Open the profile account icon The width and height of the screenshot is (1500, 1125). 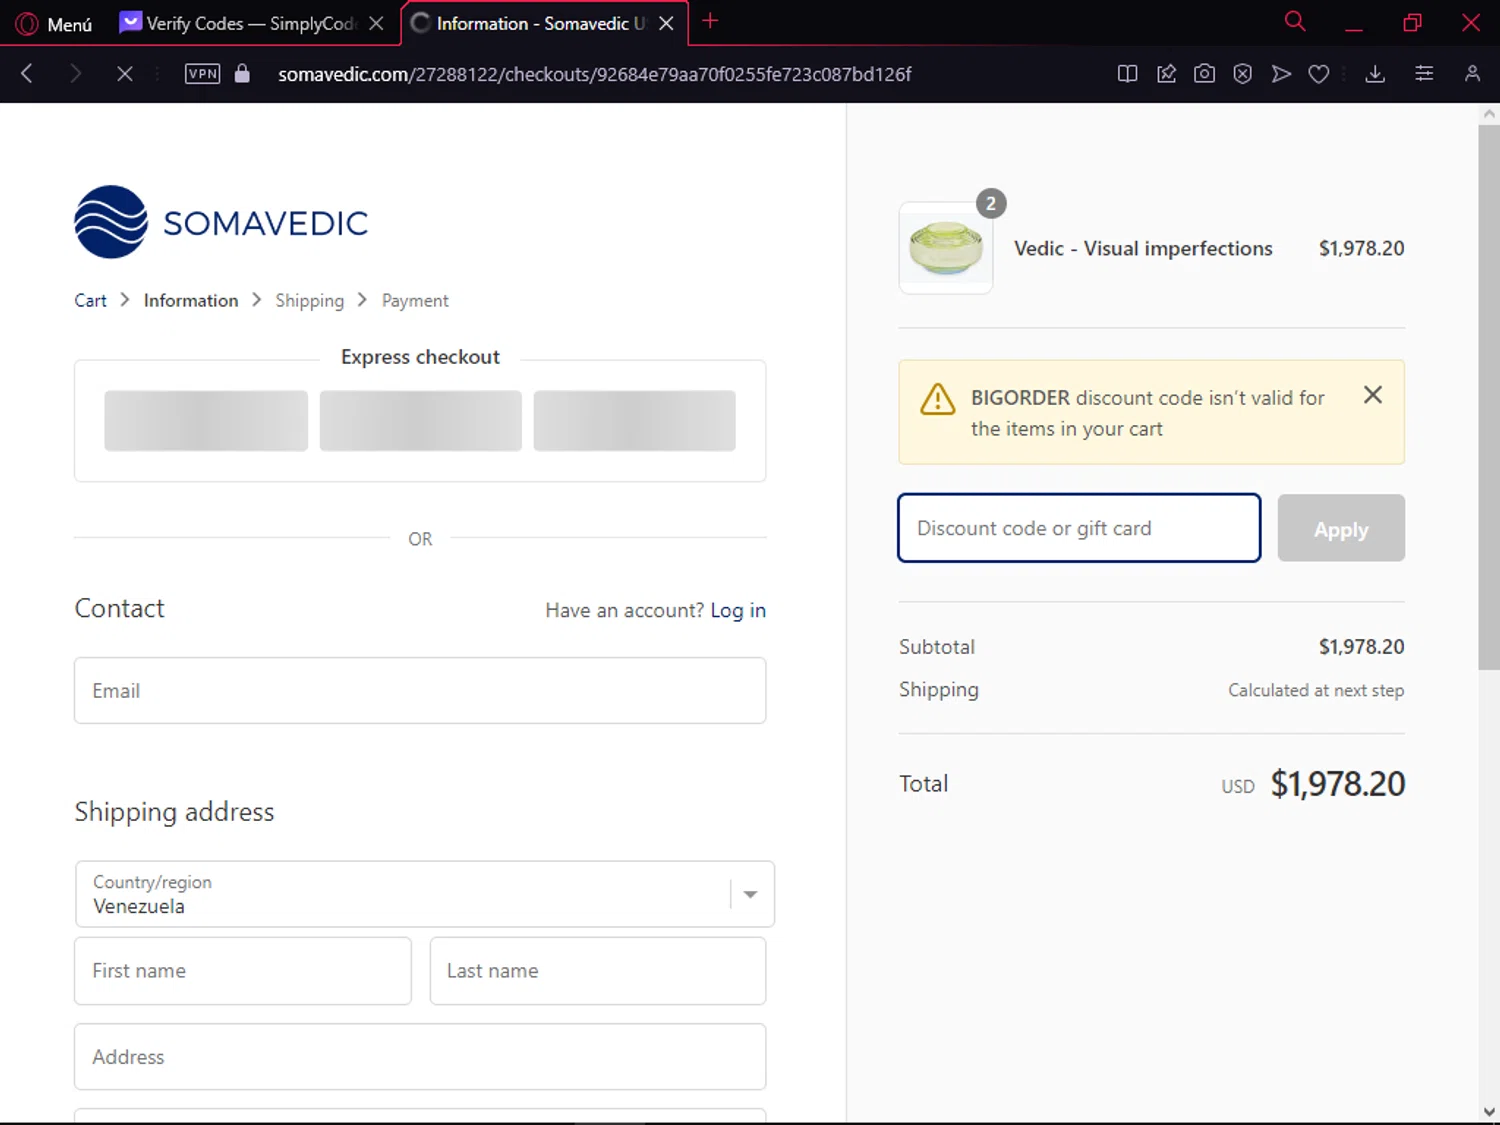(x=1472, y=73)
